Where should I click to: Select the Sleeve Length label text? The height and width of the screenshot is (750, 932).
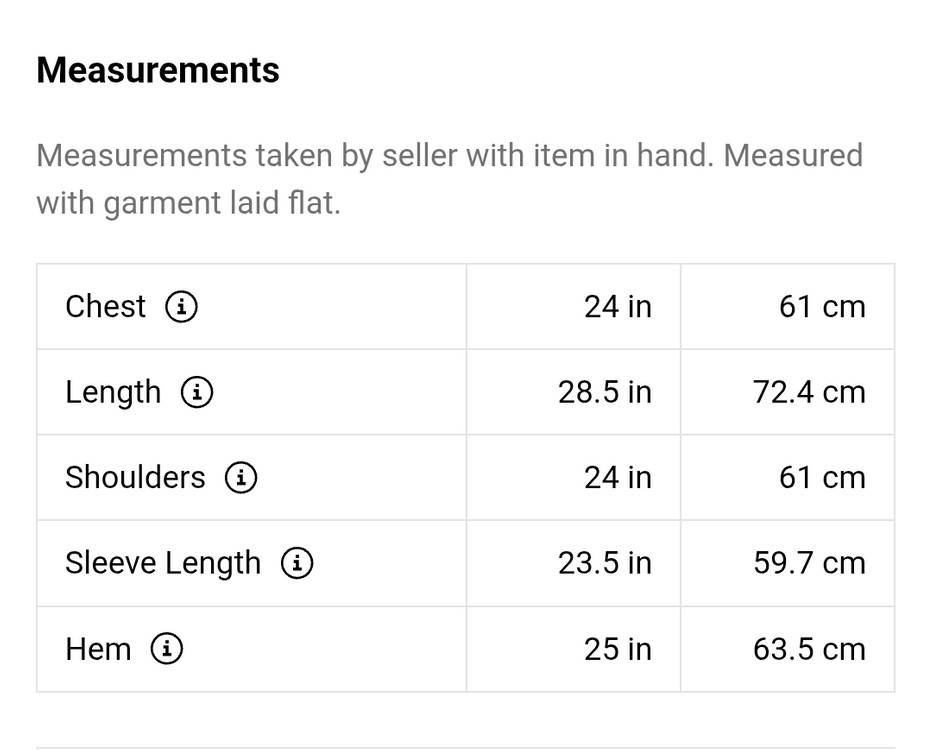point(162,564)
